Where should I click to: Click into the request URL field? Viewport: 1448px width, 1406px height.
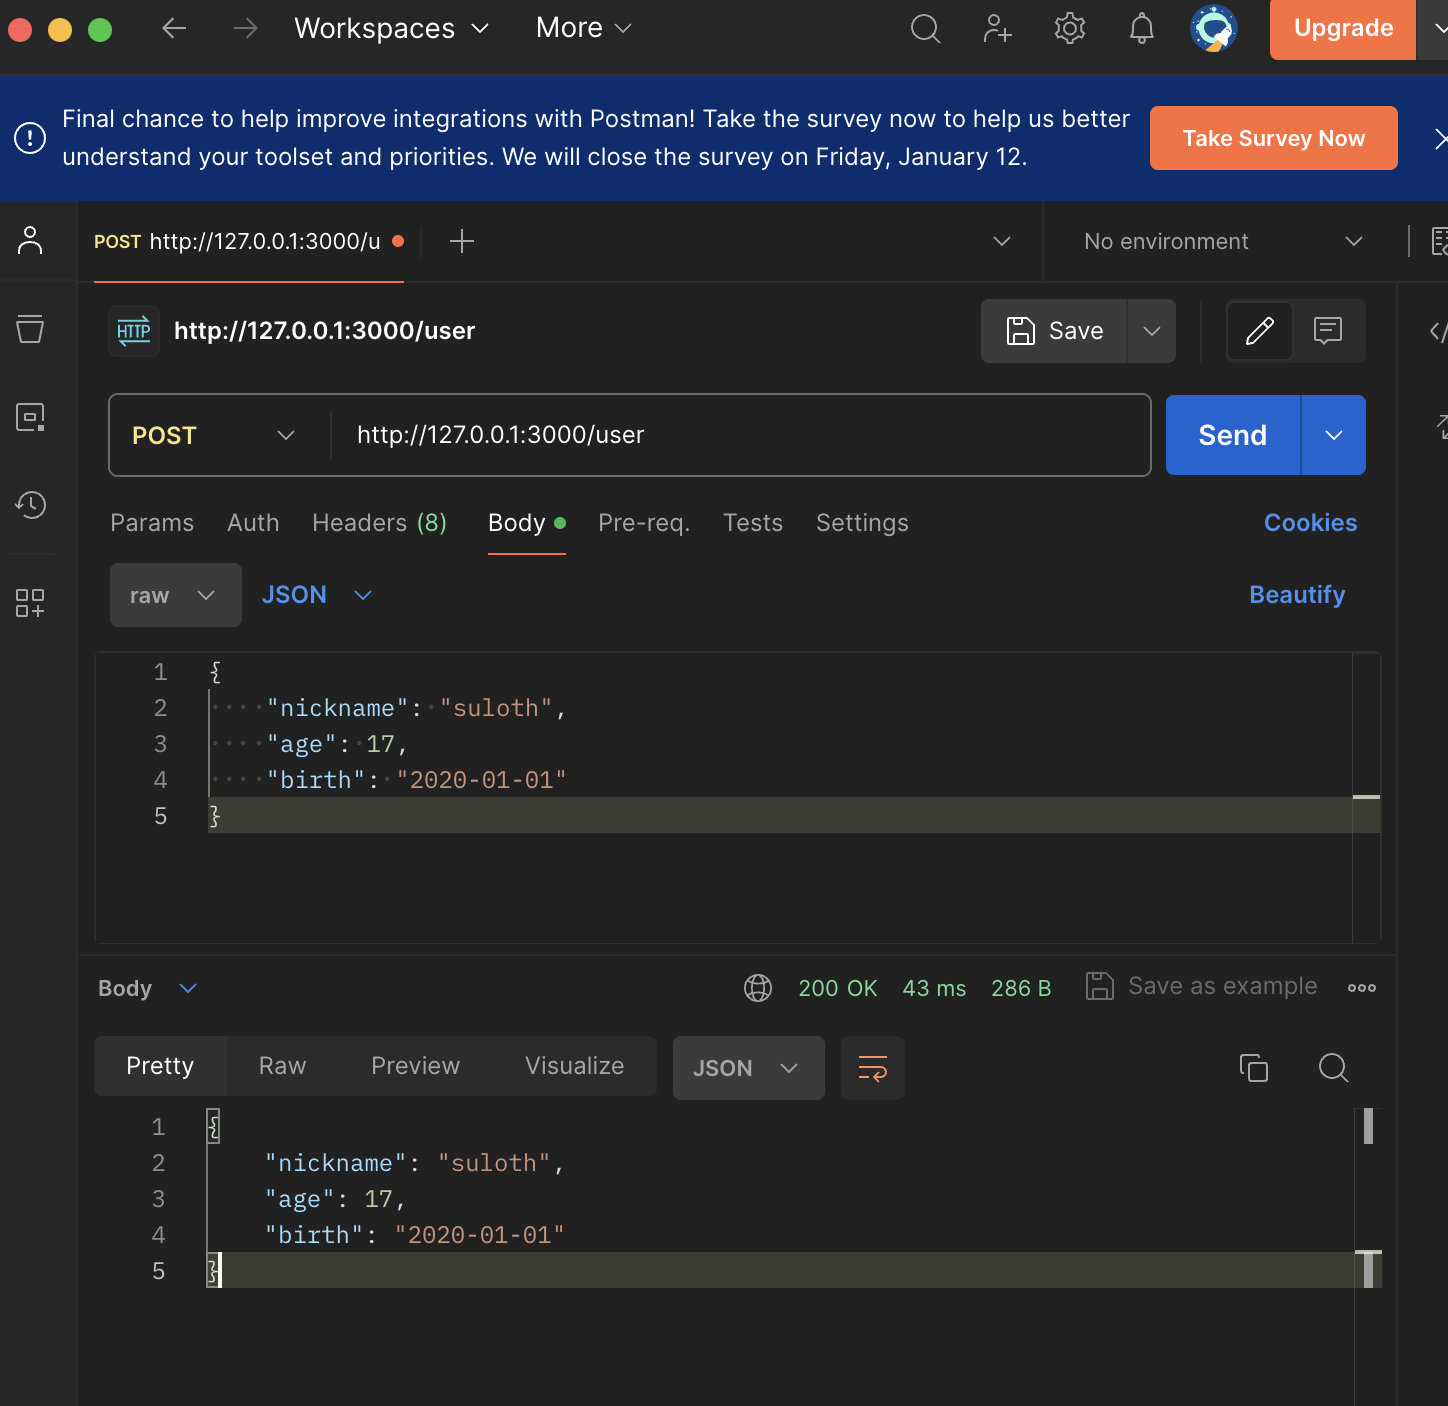pyautogui.click(x=740, y=435)
